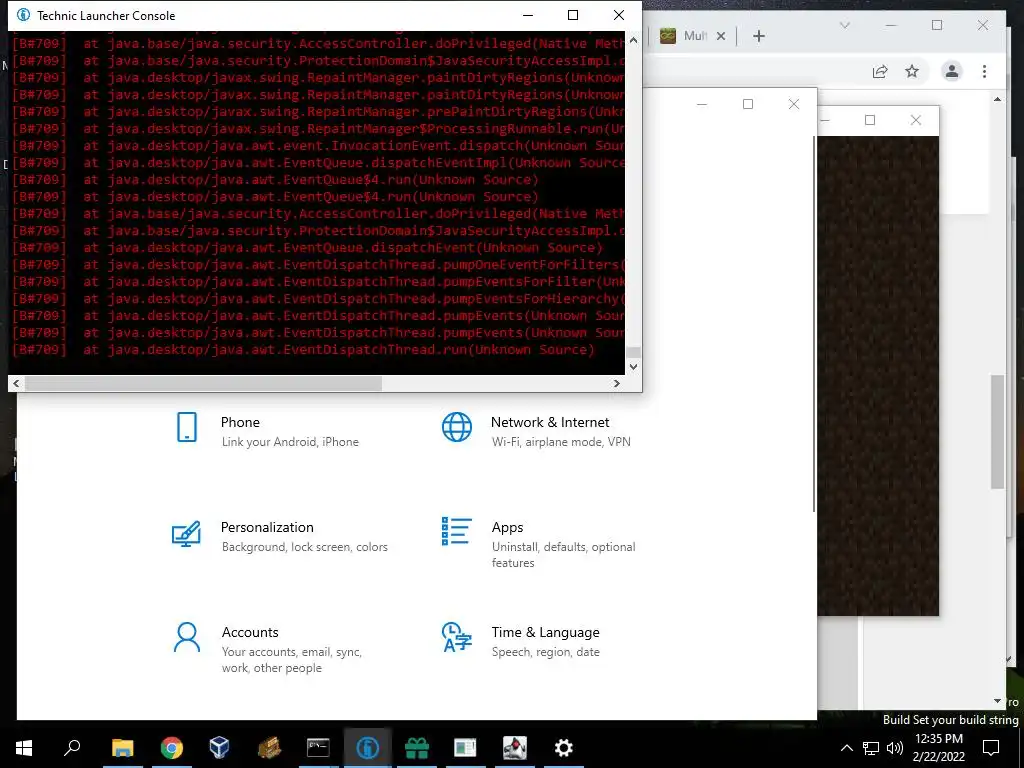Viewport: 1024px width, 768px height.
Task: Click the Windows Start button
Action: coord(24,748)
